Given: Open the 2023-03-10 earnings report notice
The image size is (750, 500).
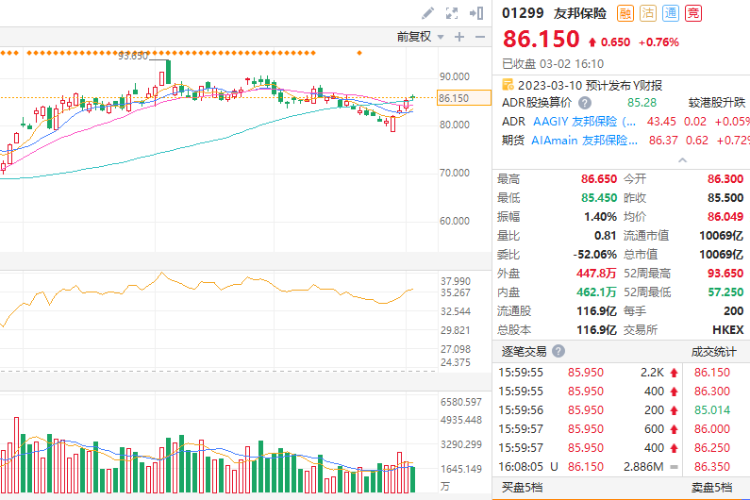Looking at the screenshot, I should pyautogui.click(x=590, y=84).
